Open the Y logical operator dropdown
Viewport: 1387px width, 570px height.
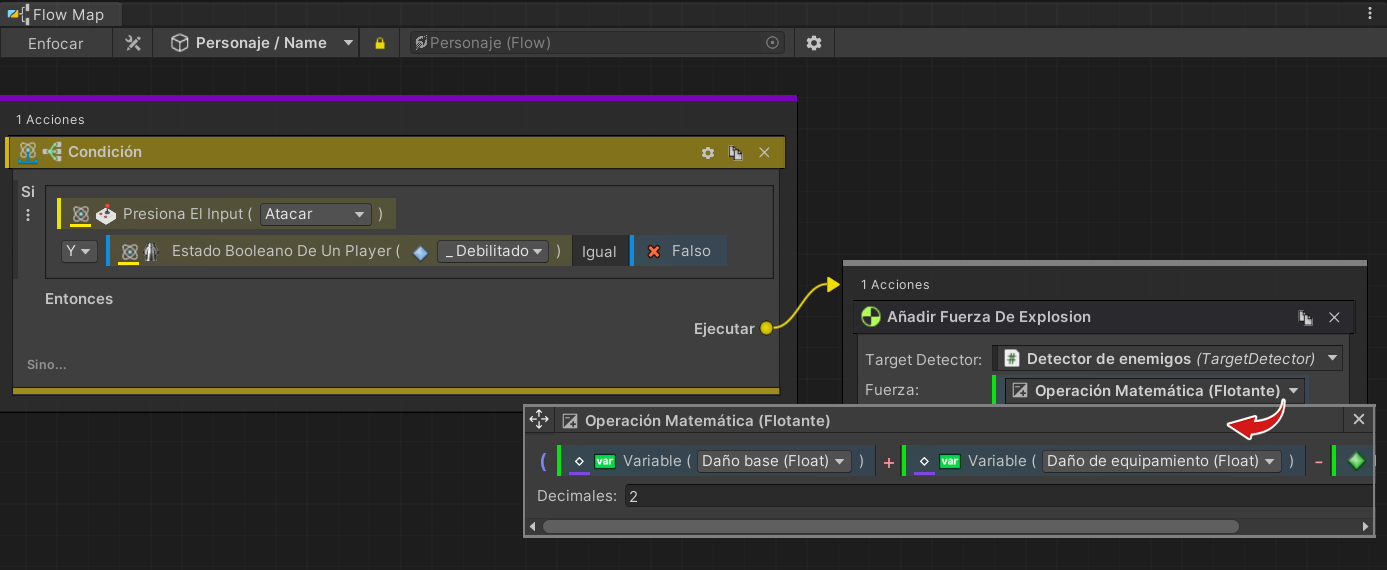pos(79,252)
